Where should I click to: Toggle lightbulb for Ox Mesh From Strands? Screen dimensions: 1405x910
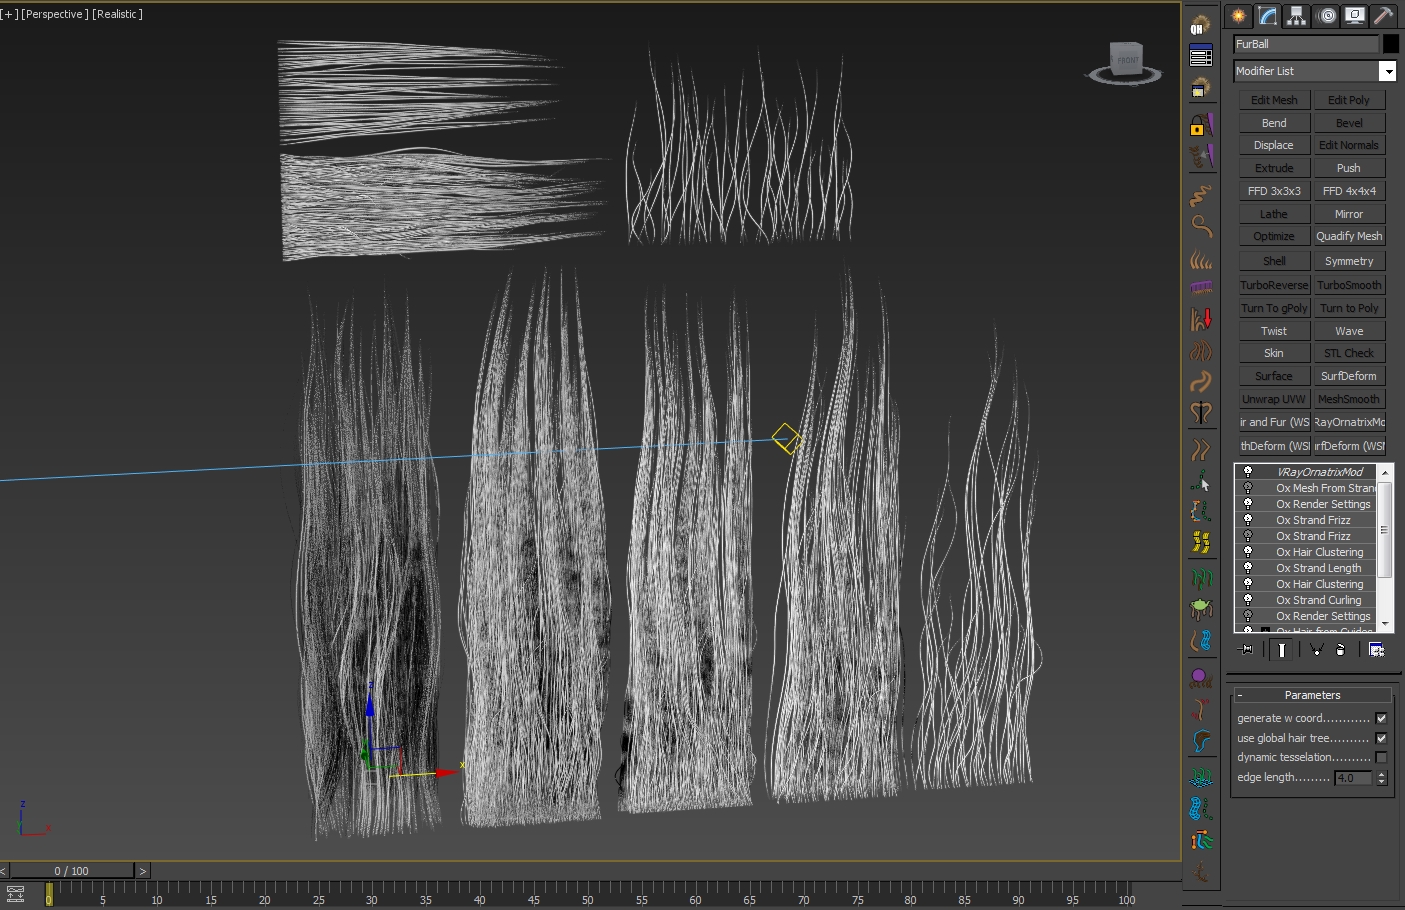1248,488
